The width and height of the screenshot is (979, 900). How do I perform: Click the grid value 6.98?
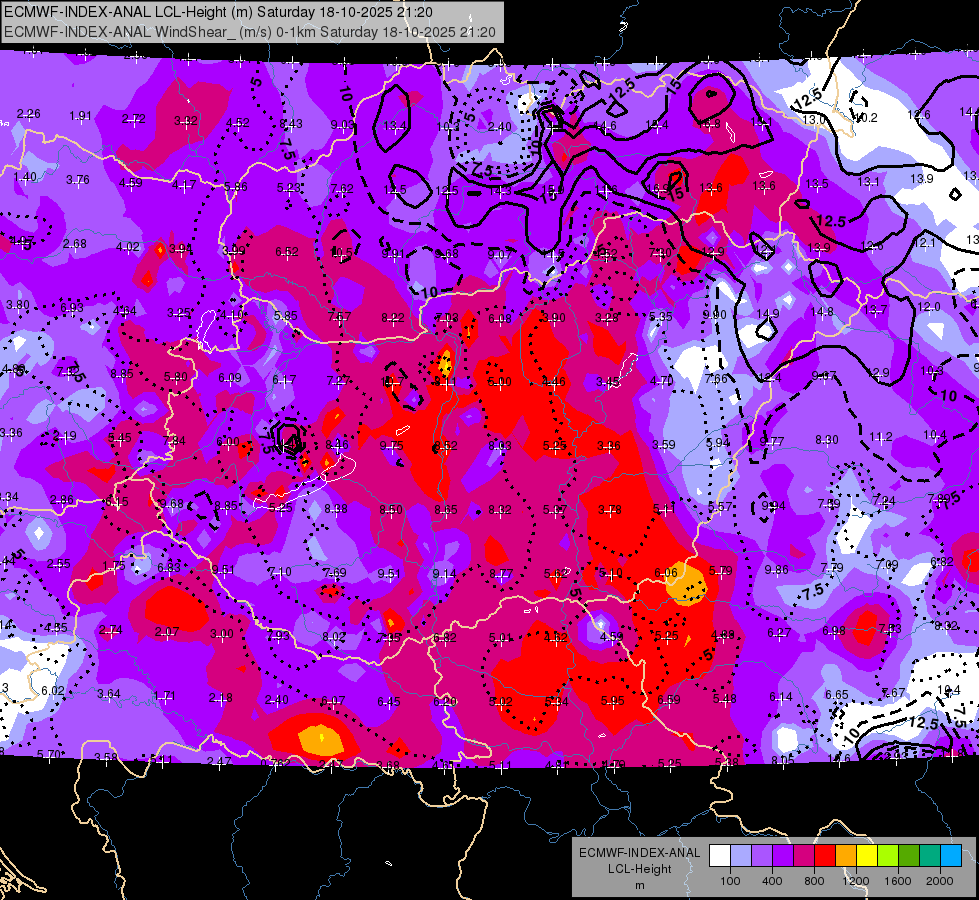coord(835,630)
